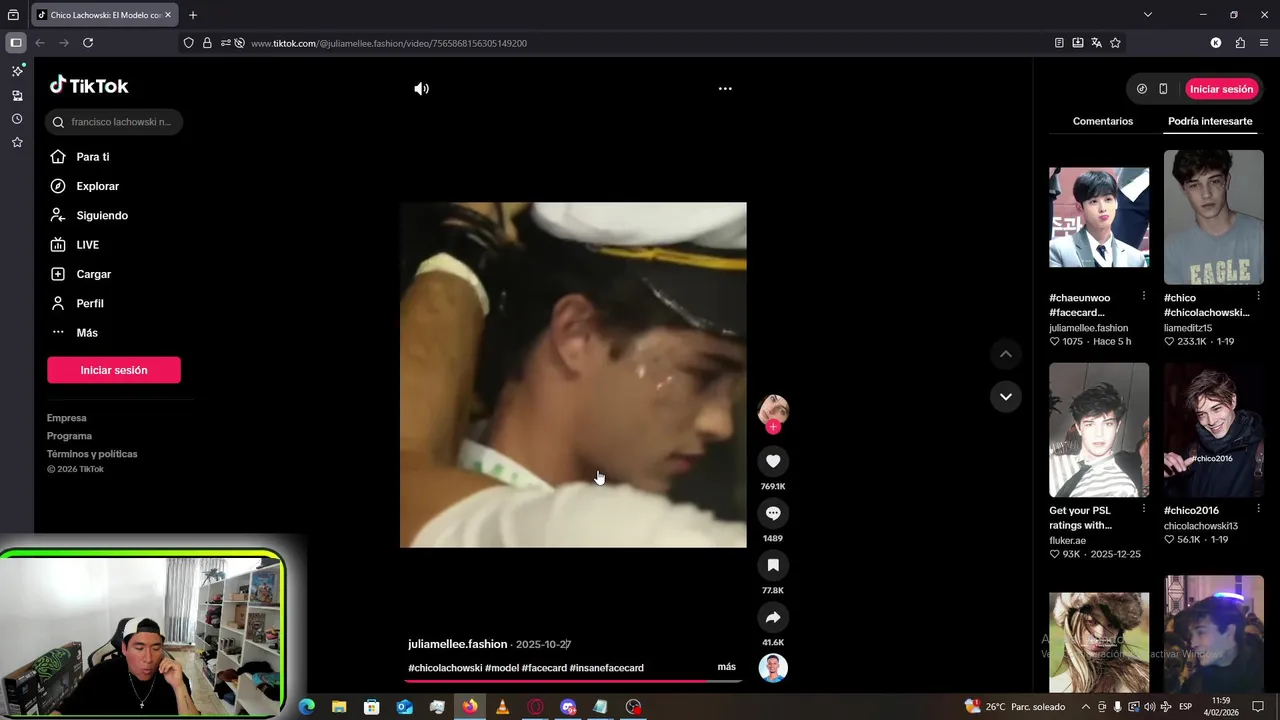
Task: Open File Explorer from the taskbar
Action: click(x=339, y=707)
